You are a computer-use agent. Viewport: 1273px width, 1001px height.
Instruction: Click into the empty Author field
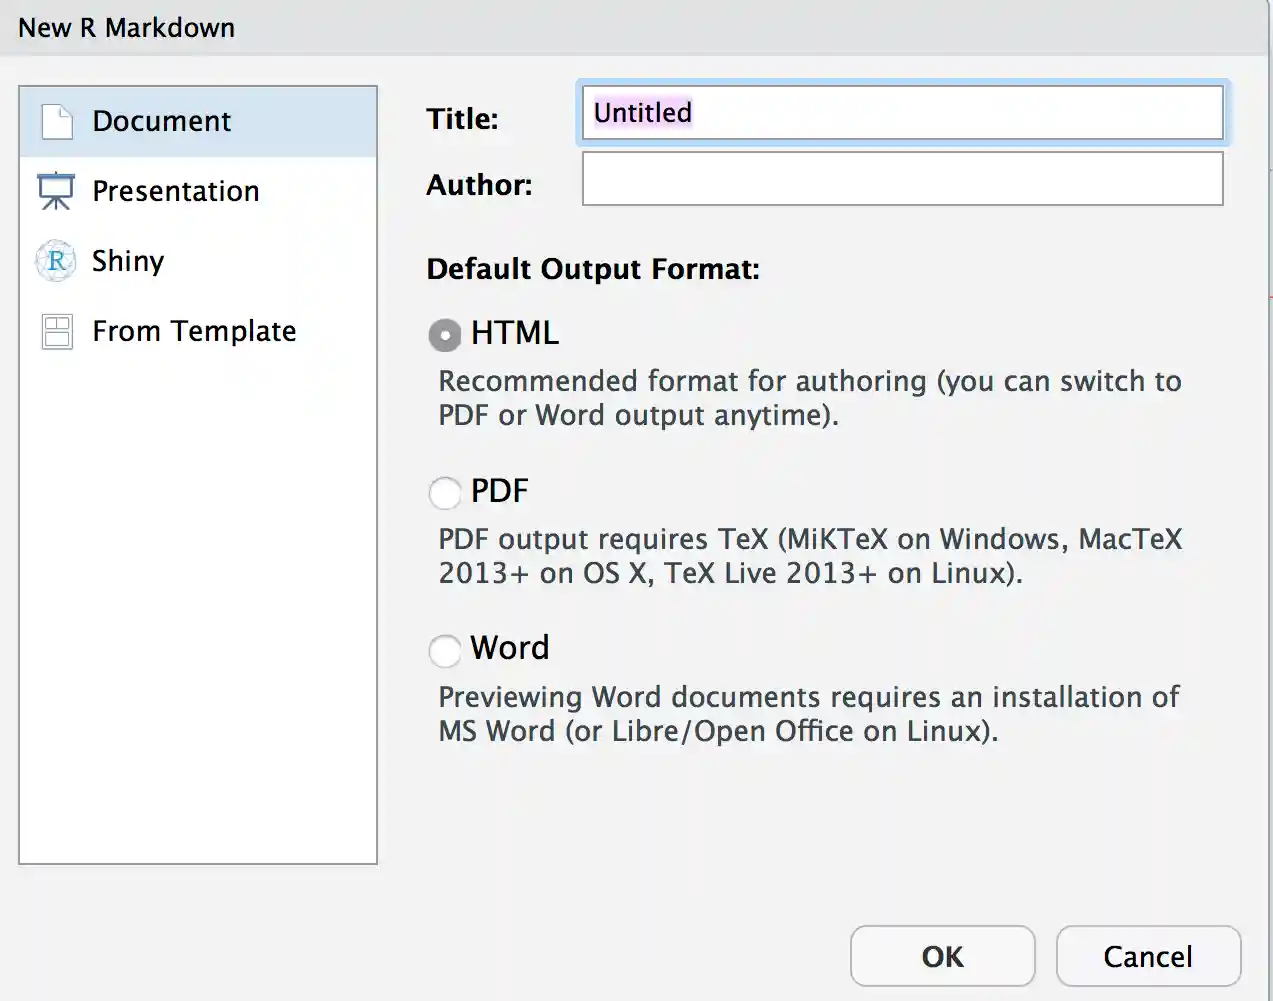[902, 179]
